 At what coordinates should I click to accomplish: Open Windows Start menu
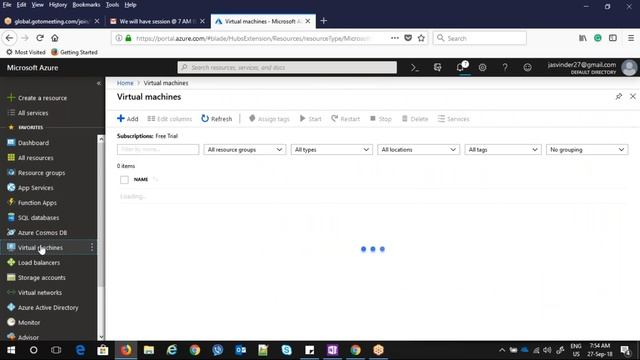pyautogui.click(x=11, y=350)
